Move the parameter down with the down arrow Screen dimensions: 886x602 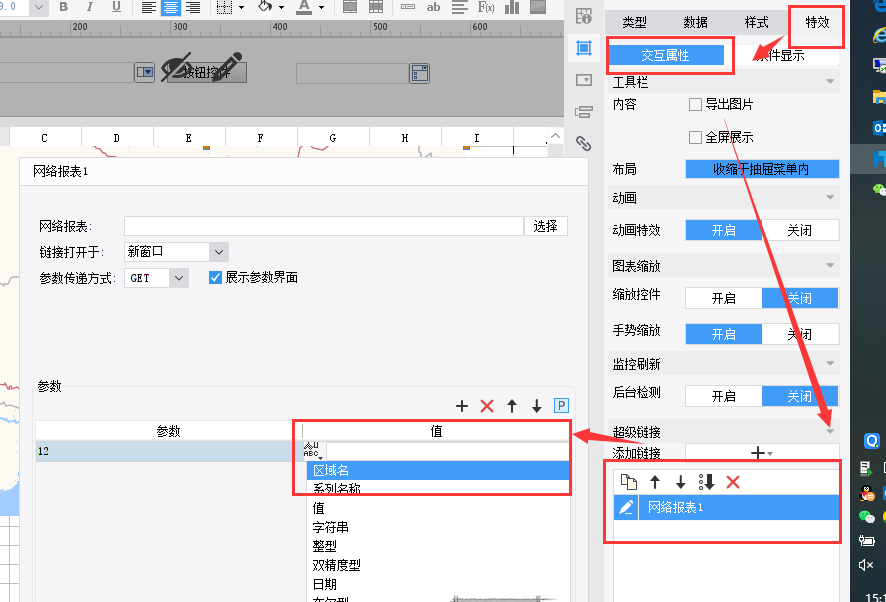tap(537, 406)
